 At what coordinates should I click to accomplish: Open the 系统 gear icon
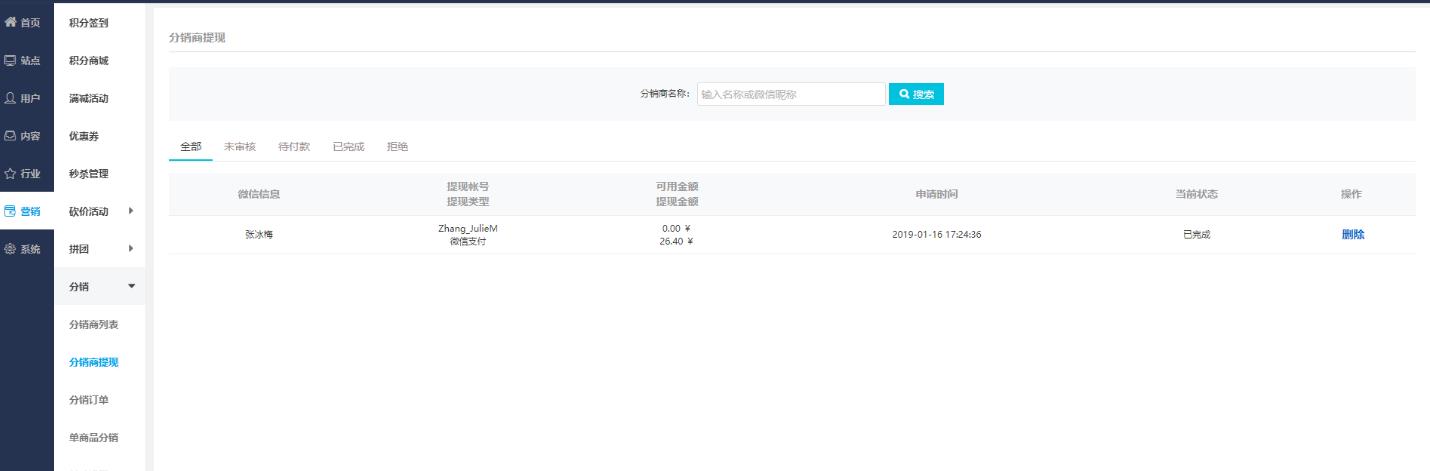point(11,249)
